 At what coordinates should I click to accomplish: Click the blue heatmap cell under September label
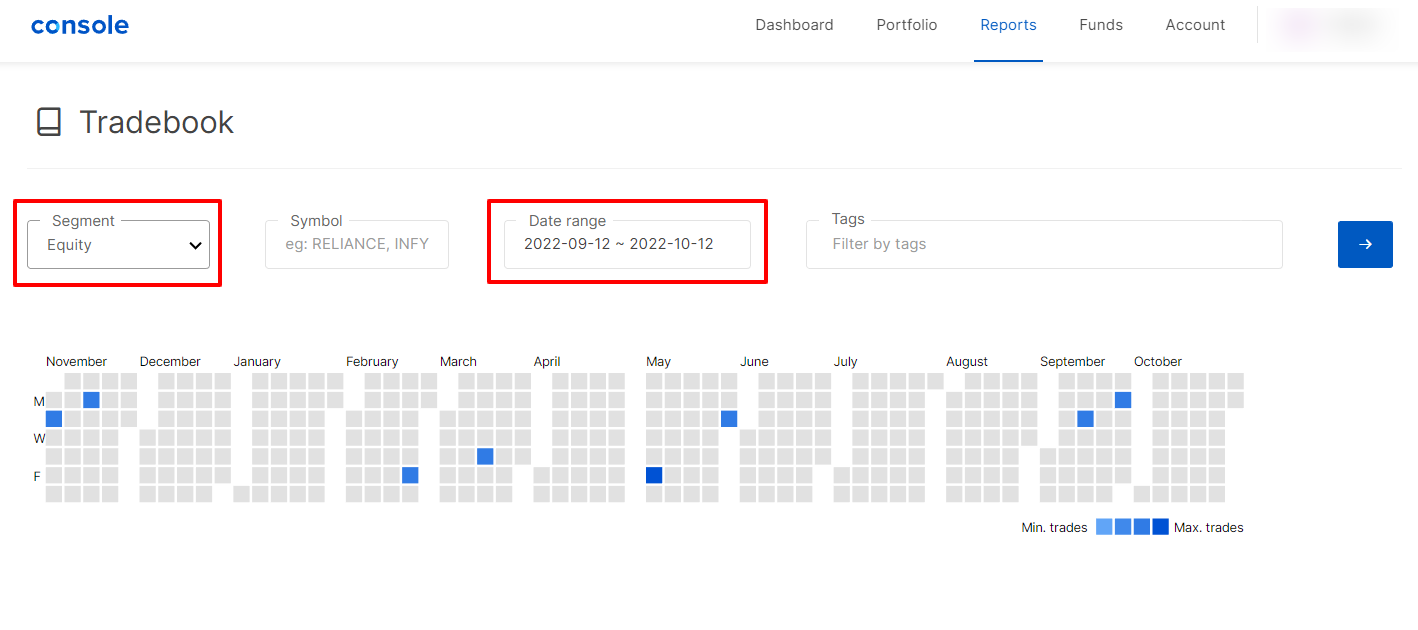pos(1085,419)
